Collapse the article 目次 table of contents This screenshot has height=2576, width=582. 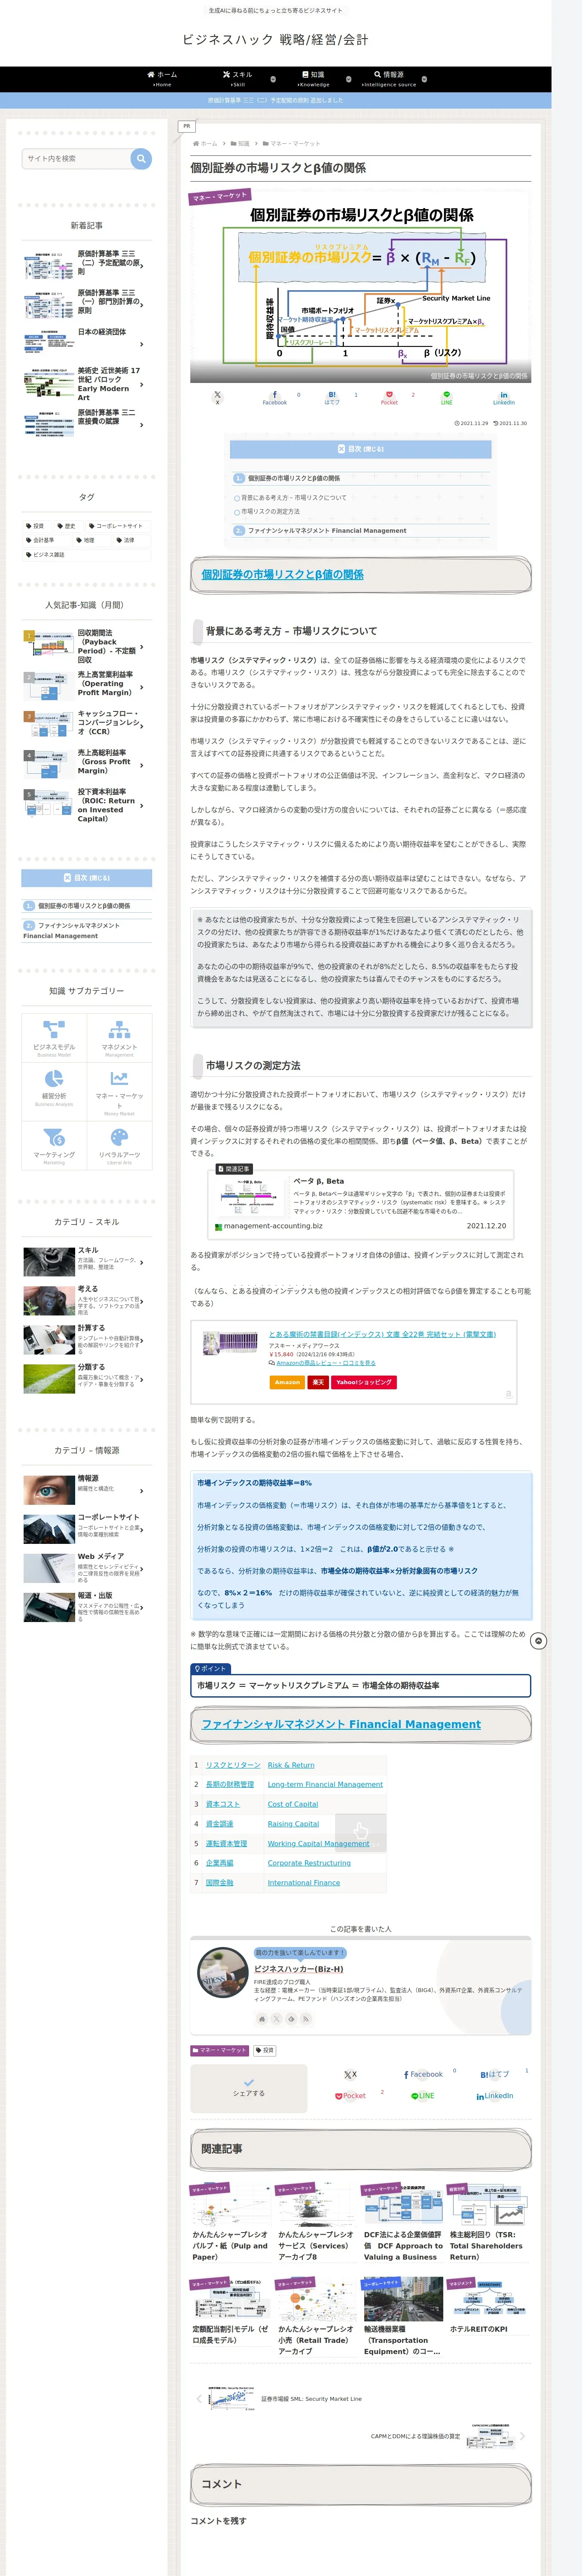[x=360, y=449]
